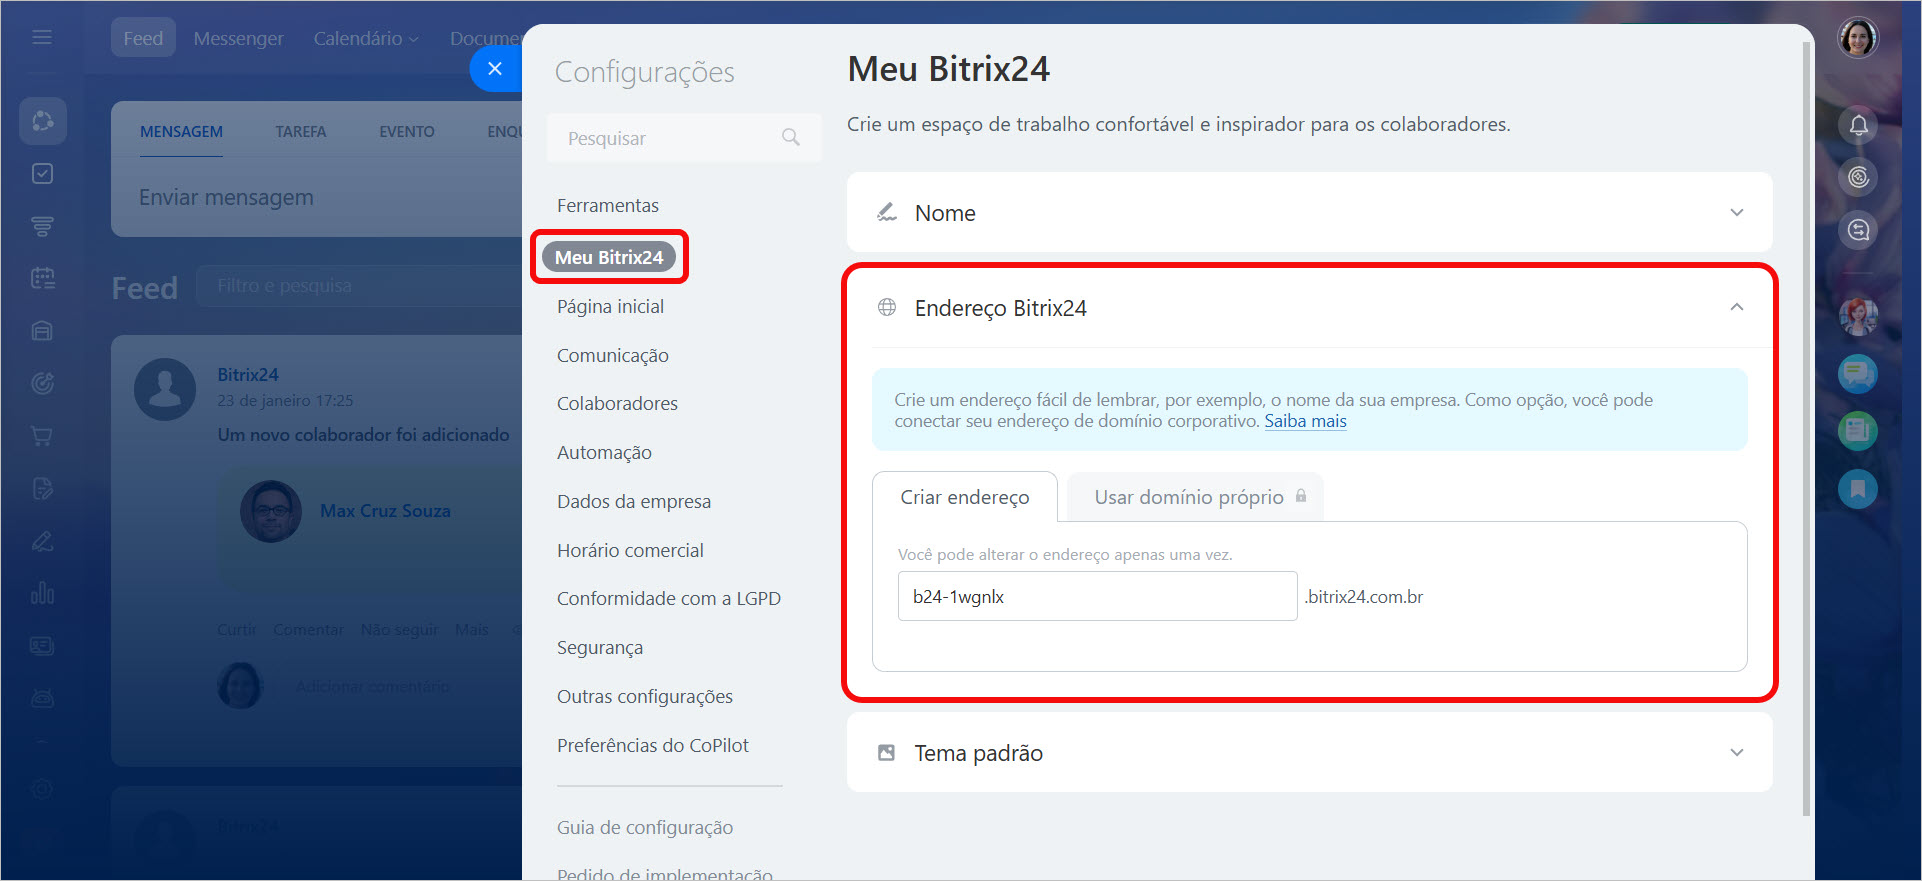Open goal target icon in left sidebar
The image size is (1922, 881).
pos(43,383)
